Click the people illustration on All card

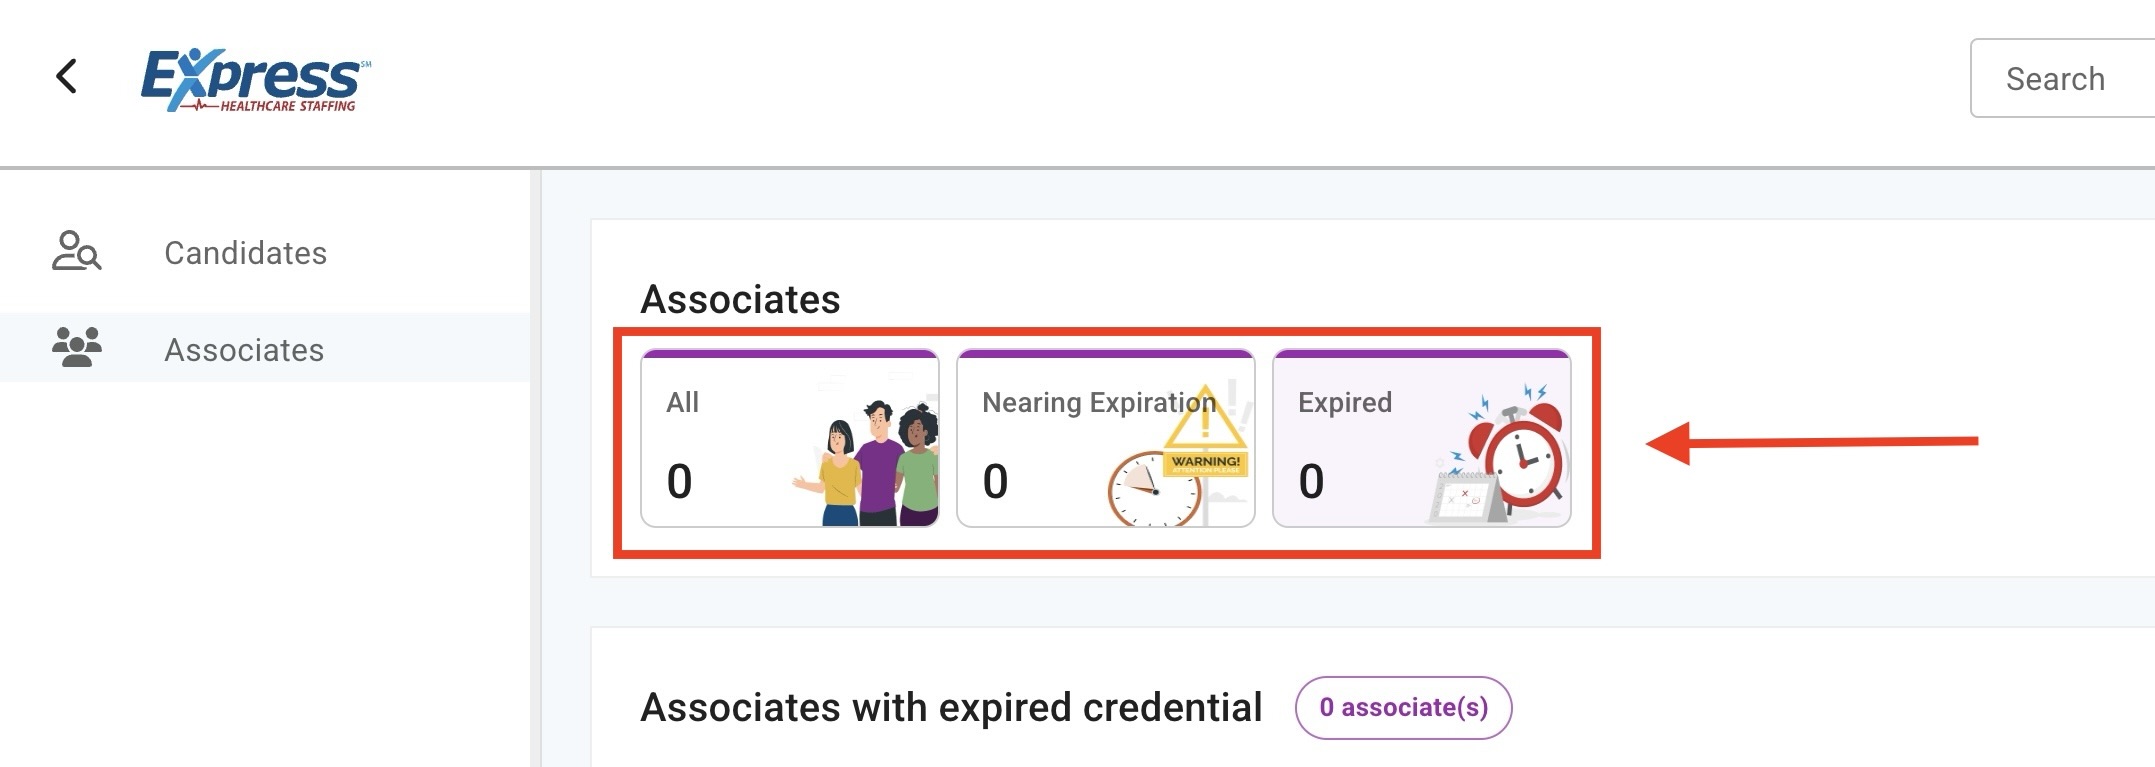pyautogui.click(x=877, y=463)
